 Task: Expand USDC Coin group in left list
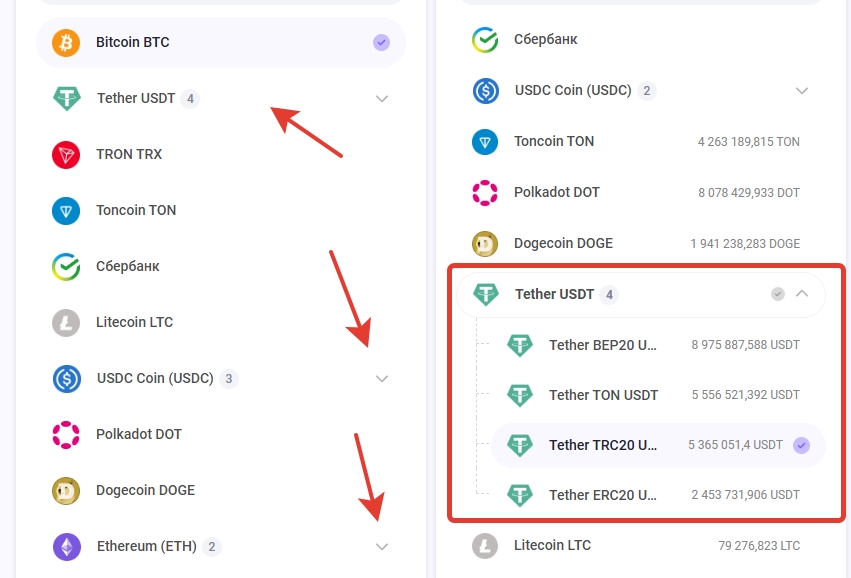[381, 379]
